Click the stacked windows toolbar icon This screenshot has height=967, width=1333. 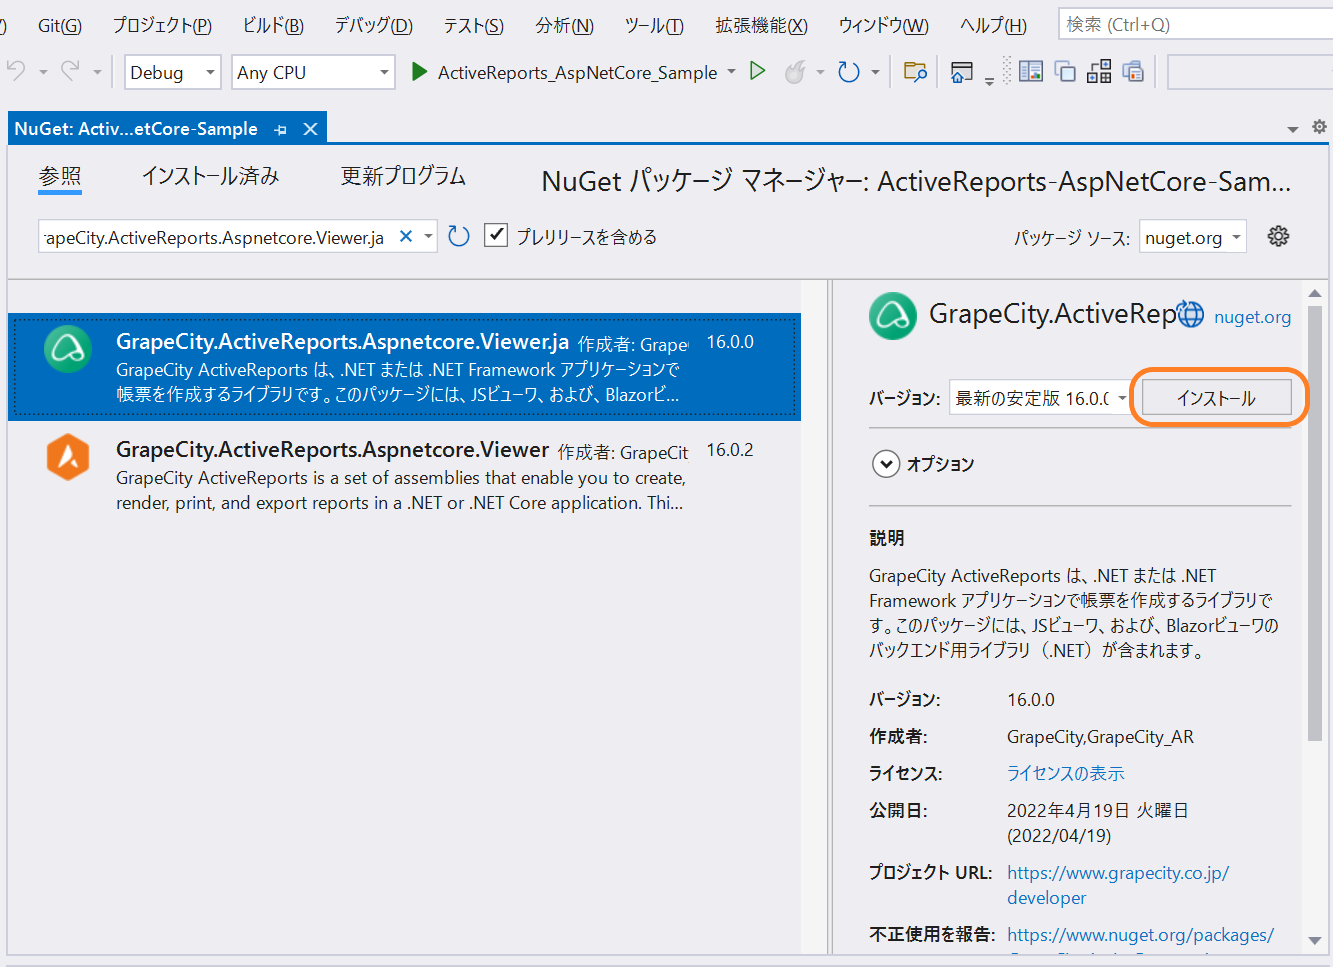[x=1133, y=71]
